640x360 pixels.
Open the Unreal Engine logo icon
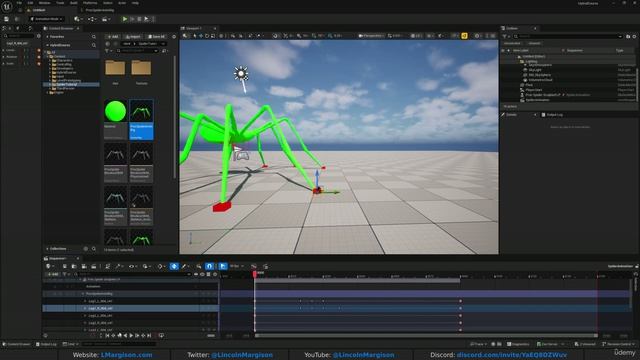(x=7, y=6)
